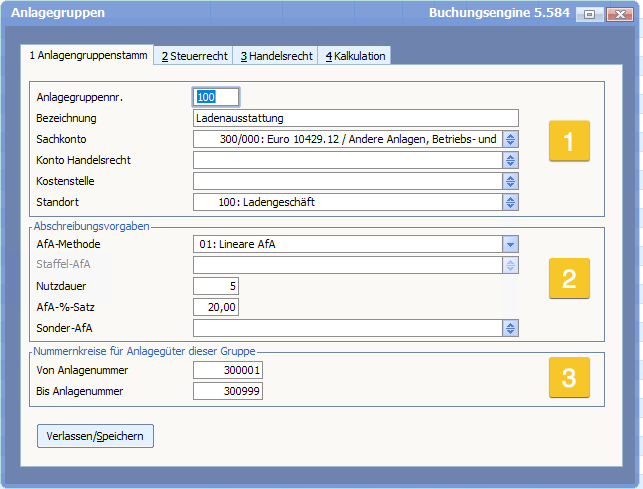This screenshot has height=489, width=643.
Task: Click the Von Anlagenummer field
Action: pos(227,370)
